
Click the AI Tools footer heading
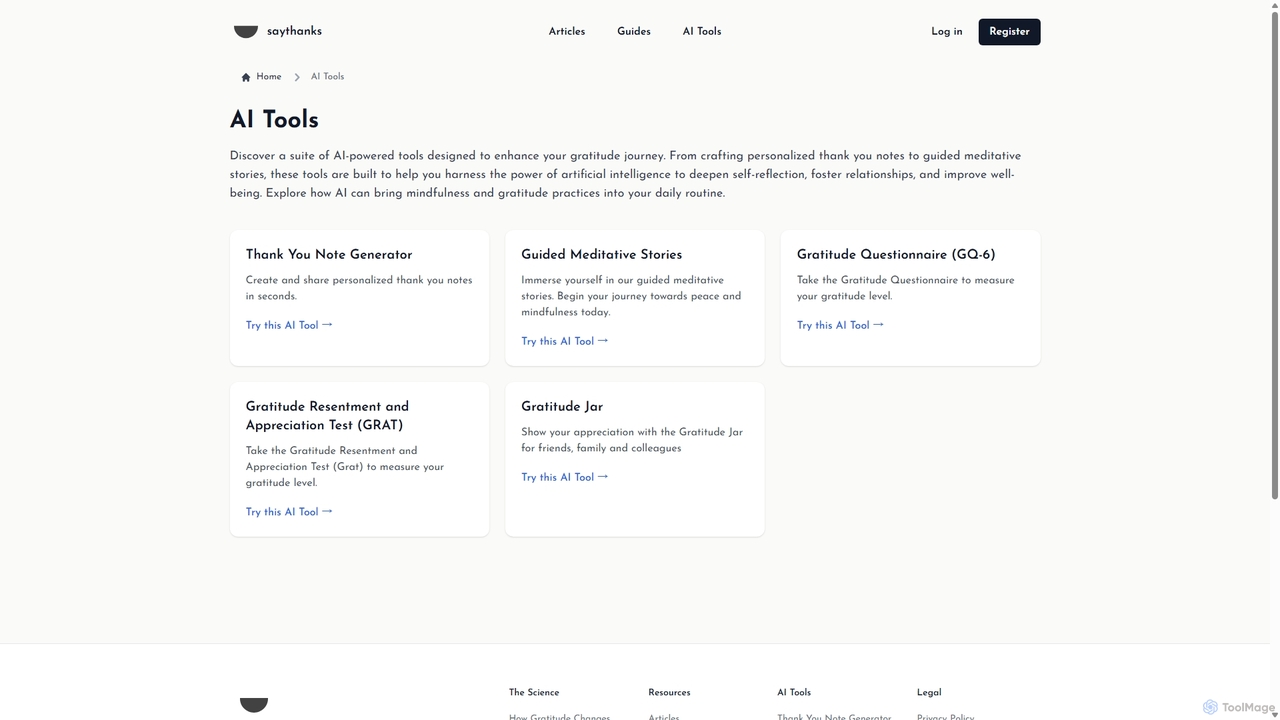tap(794, 692)
